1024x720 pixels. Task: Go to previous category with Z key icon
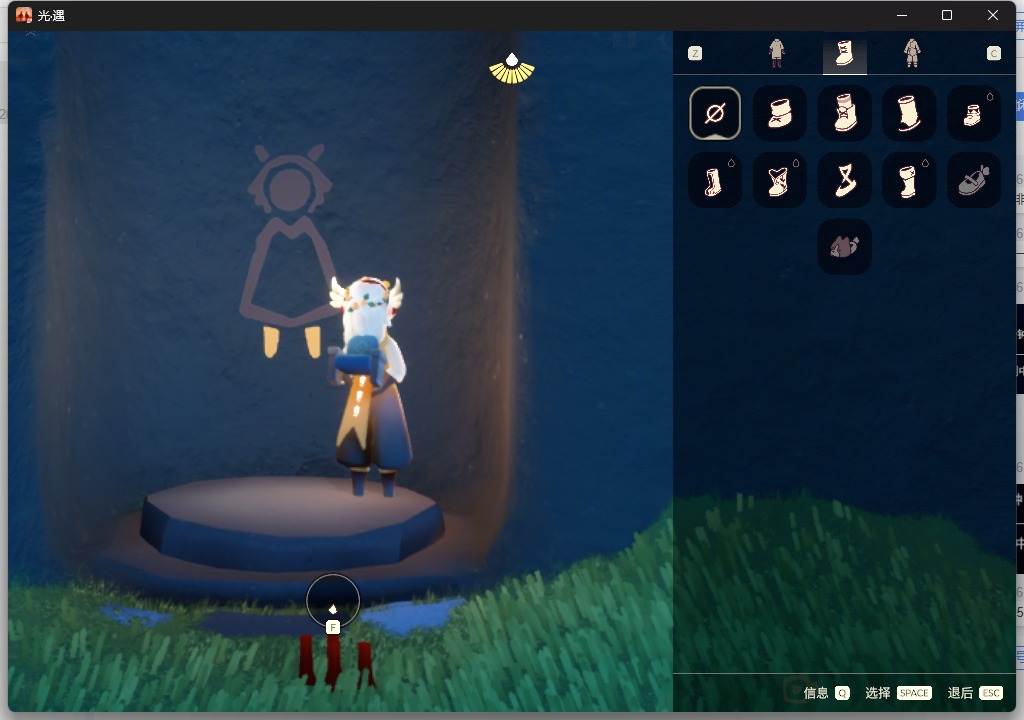695,54
